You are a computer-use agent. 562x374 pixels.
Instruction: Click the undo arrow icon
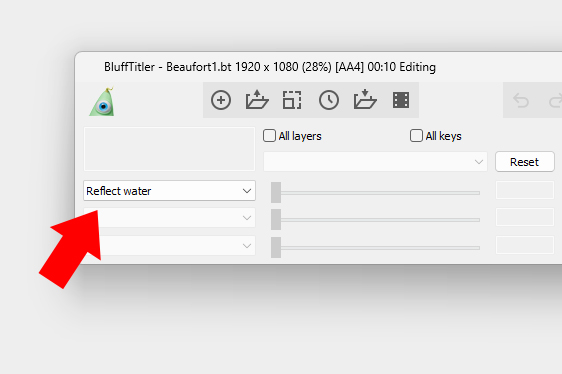(521, 100)
